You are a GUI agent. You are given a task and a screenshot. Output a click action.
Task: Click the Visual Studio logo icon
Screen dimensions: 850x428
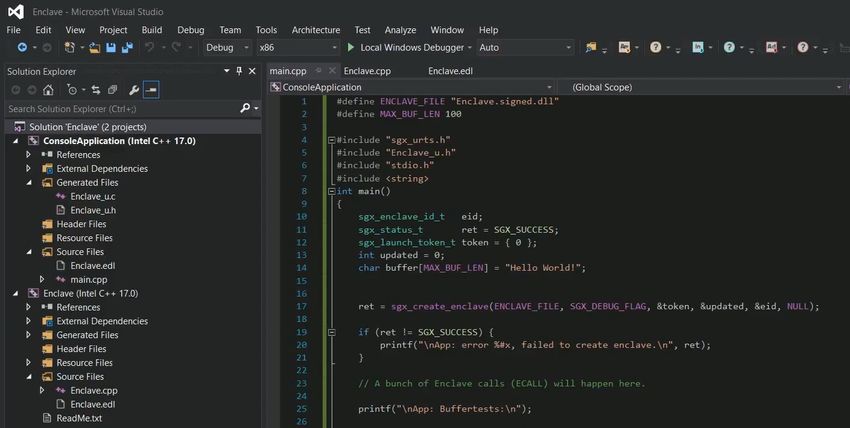pos(16,11)
